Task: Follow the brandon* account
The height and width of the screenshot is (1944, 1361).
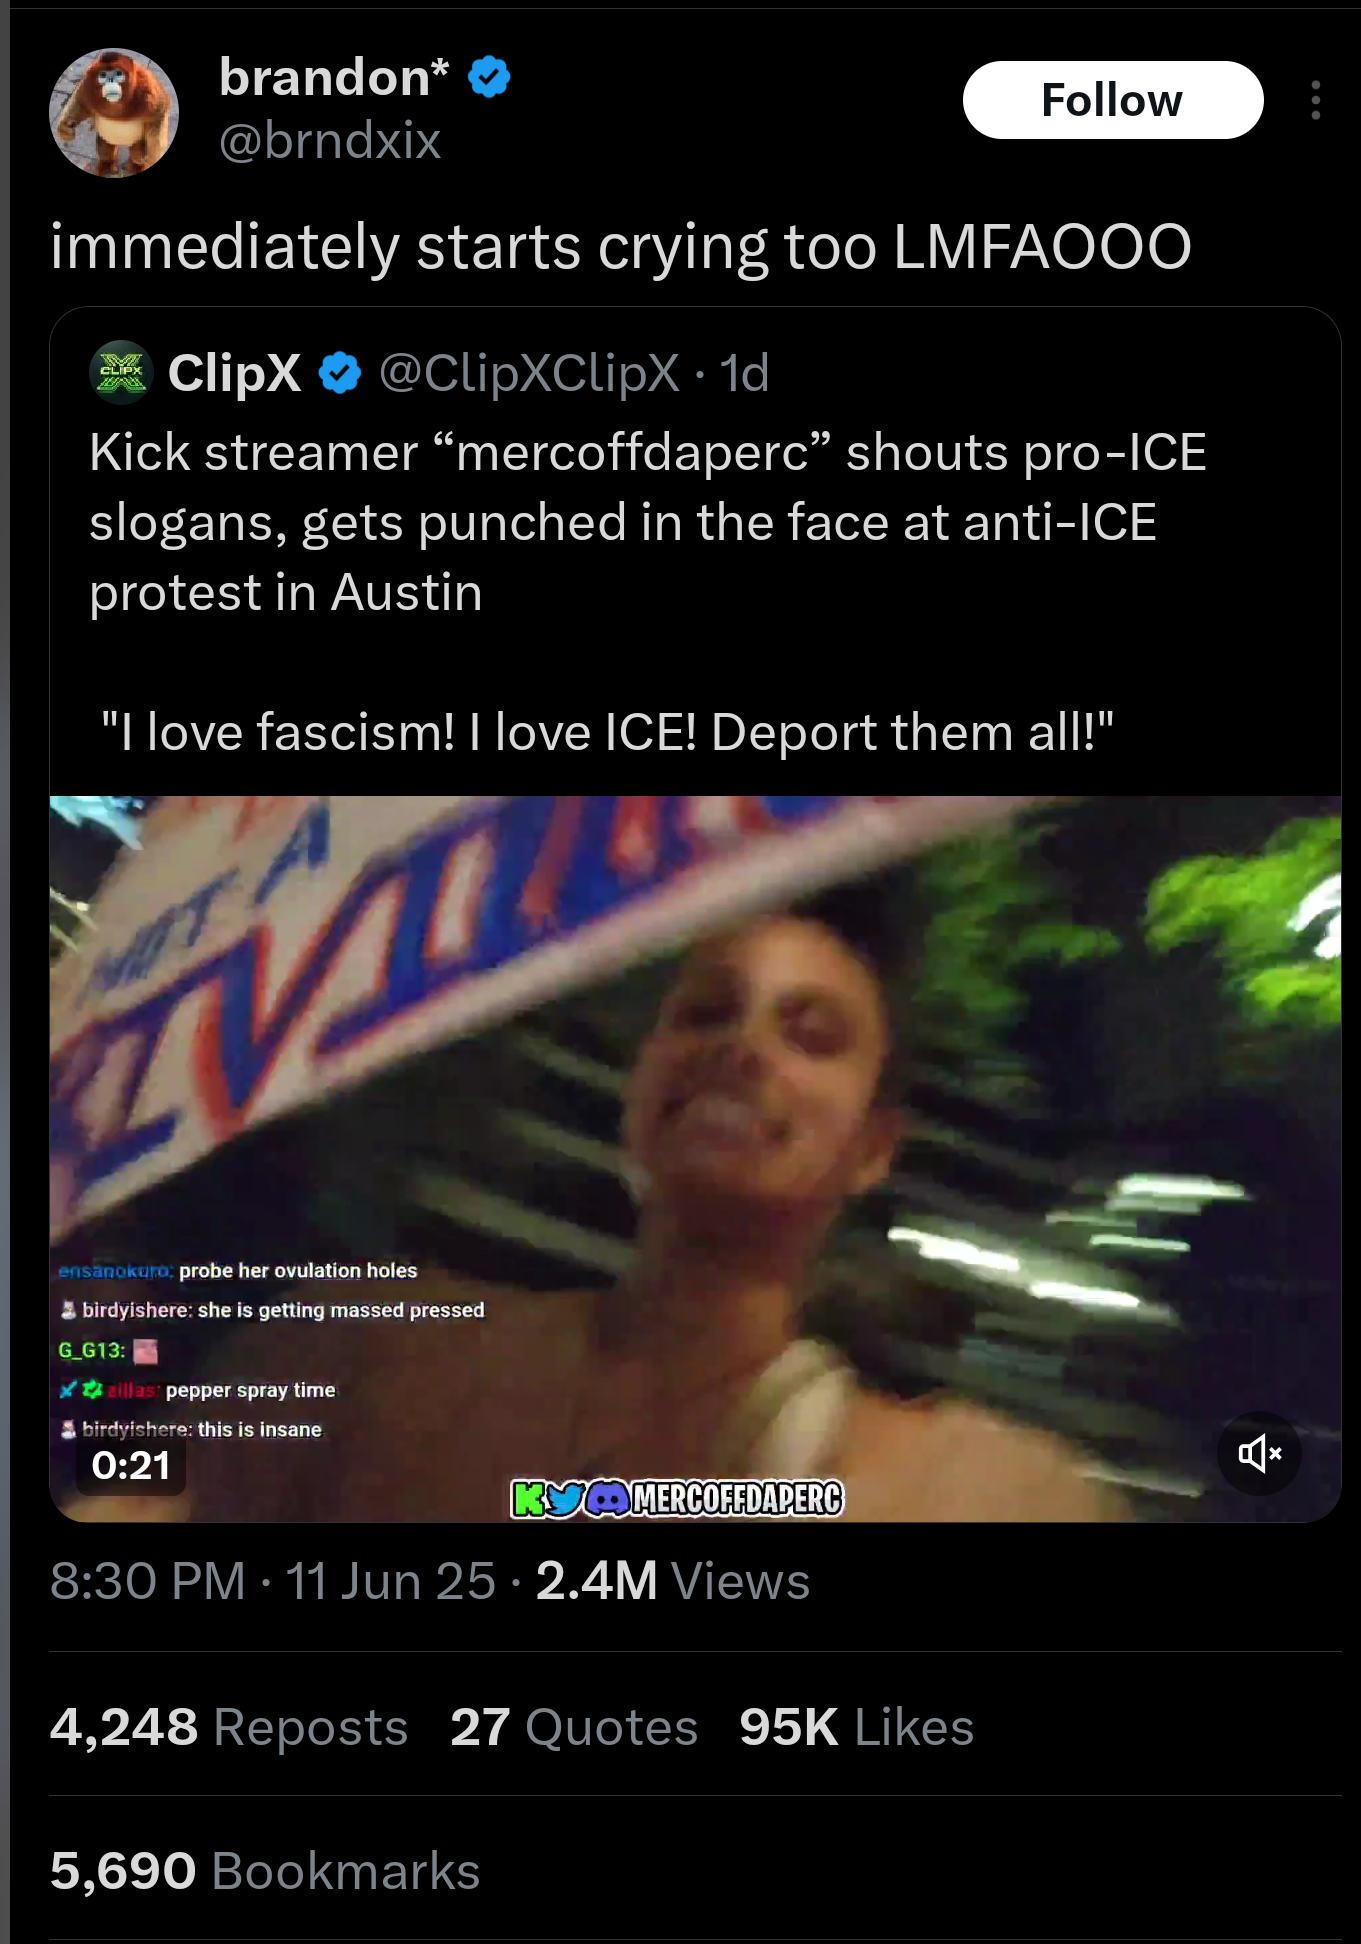Action: pos(1113,100)
